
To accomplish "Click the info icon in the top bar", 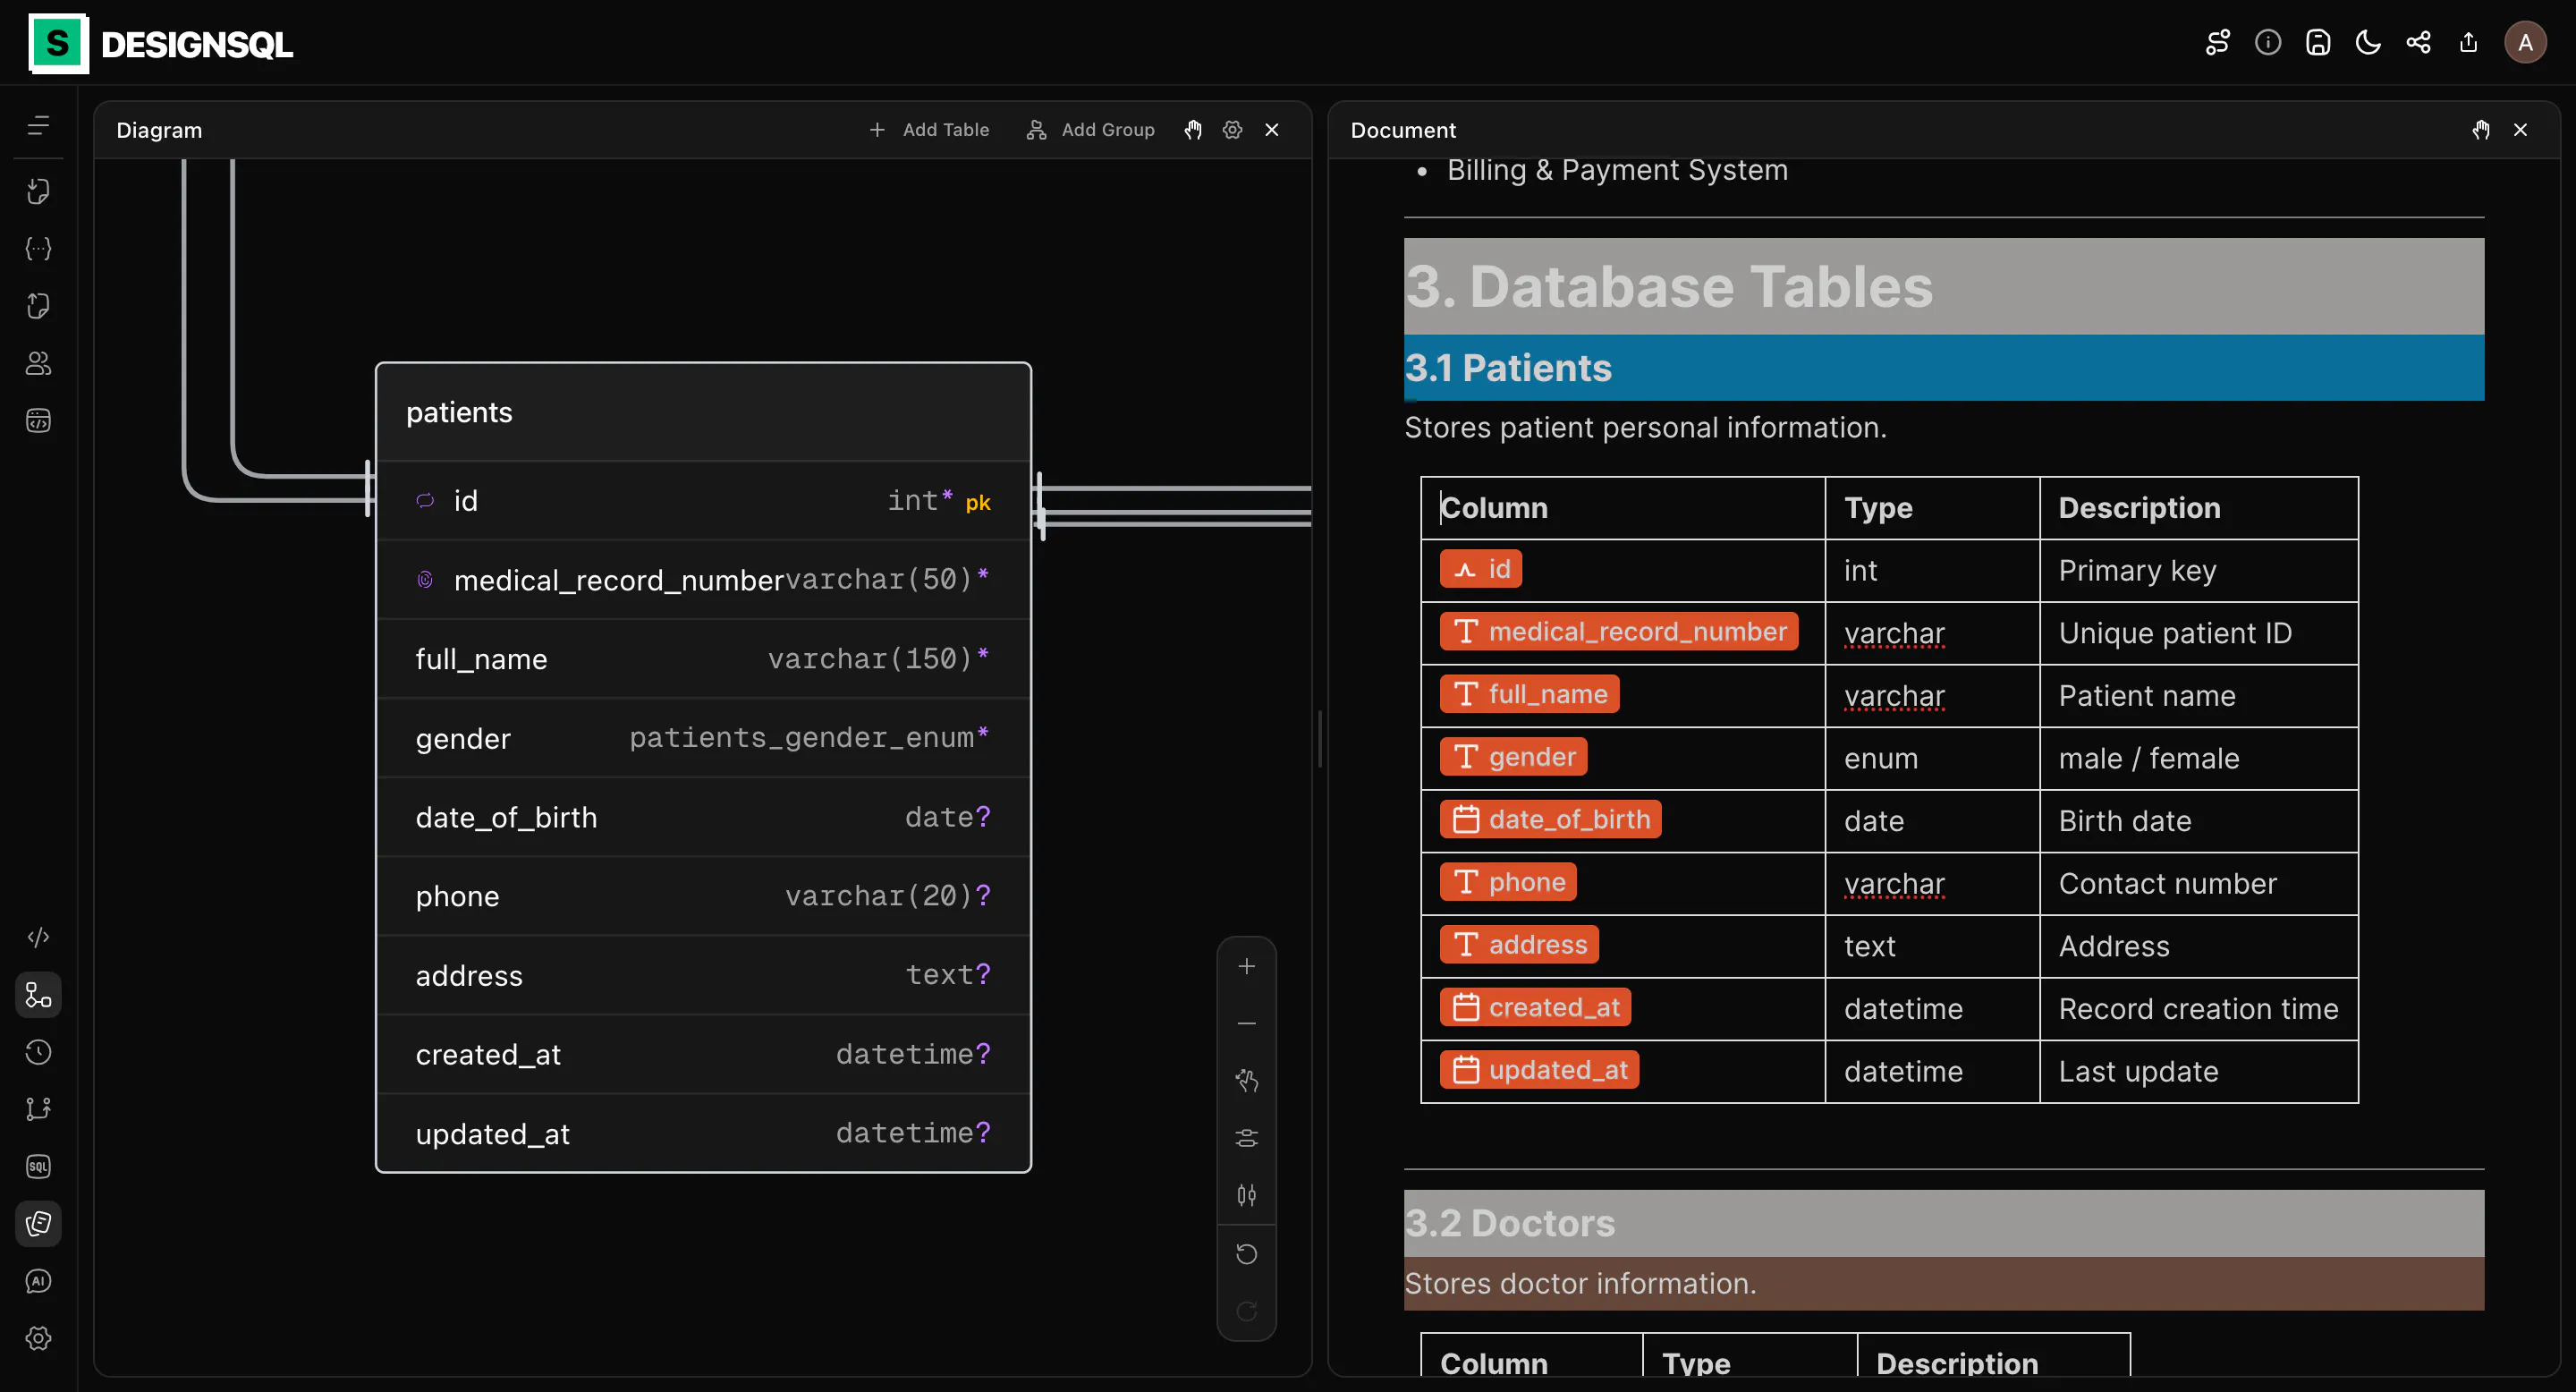I will point(2268,42).
